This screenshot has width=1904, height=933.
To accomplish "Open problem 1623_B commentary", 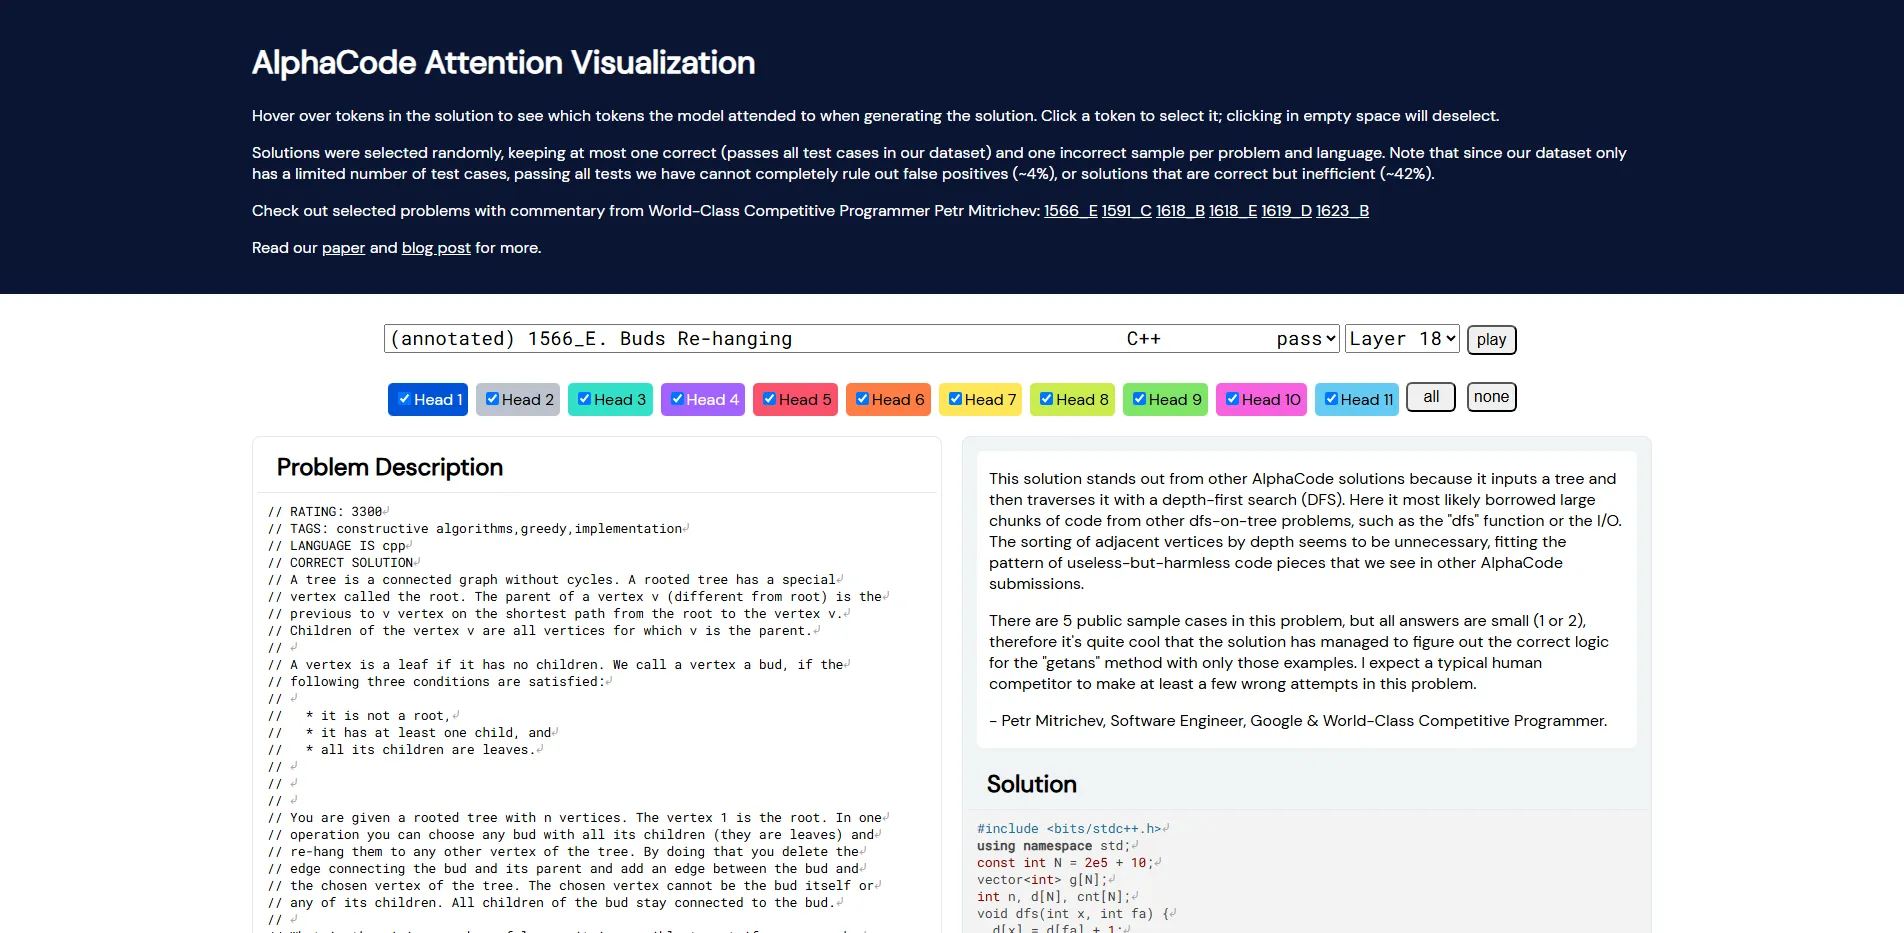I will tap(1342, 210).
